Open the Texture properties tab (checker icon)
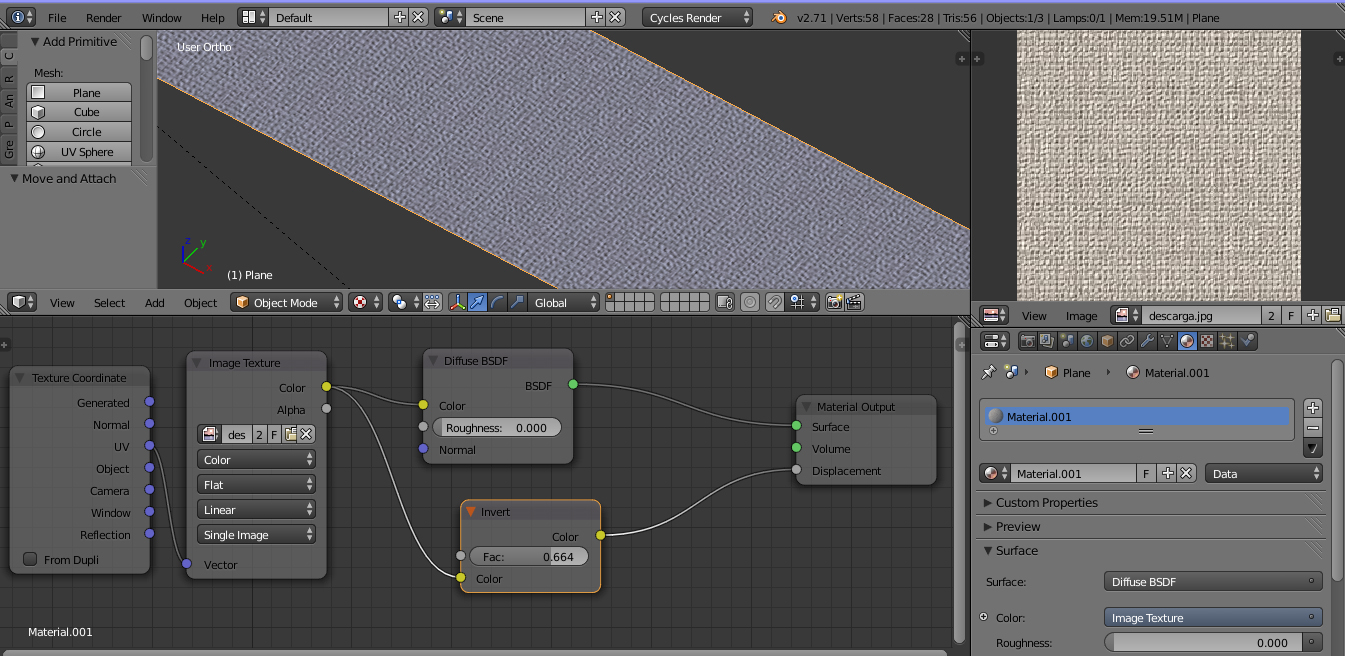Viewport: 1345px width, 656px height. click(1207, 341)
